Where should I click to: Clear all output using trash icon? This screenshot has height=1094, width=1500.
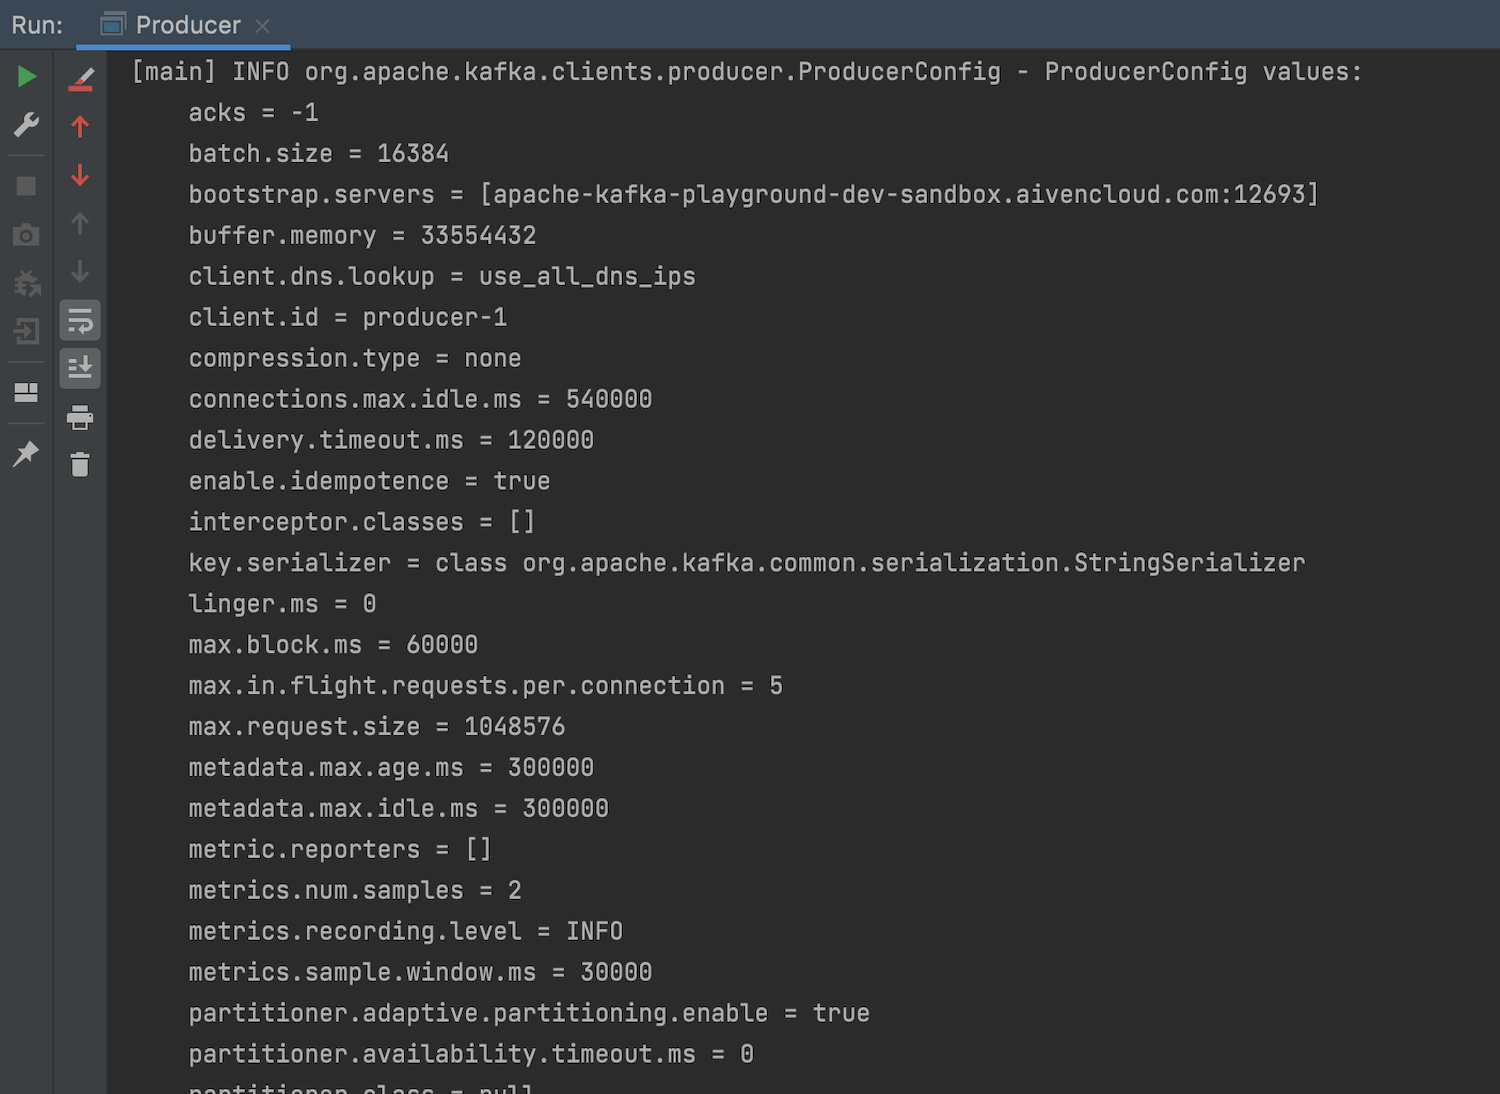(80, 464)
